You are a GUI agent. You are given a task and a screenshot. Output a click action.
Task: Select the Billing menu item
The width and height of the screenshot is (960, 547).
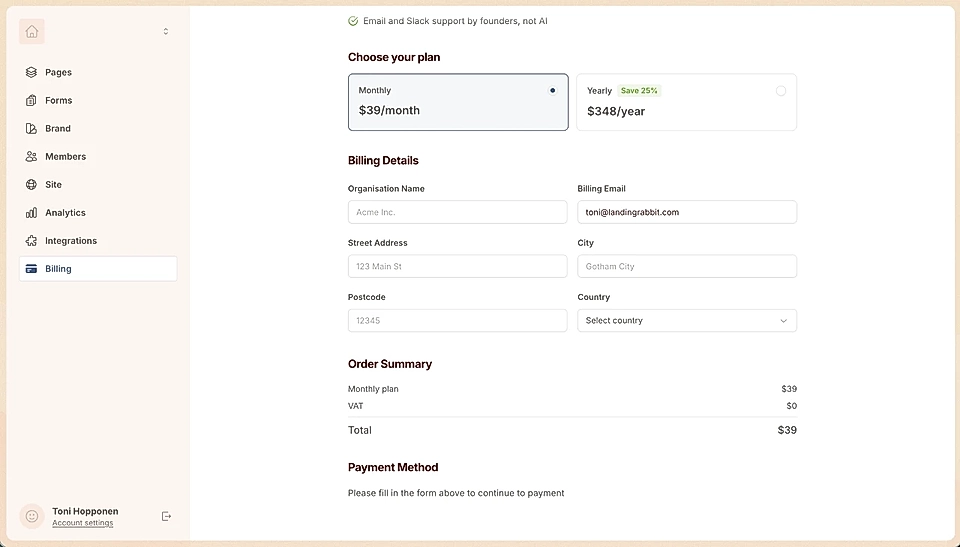click(x=98, y=269)
